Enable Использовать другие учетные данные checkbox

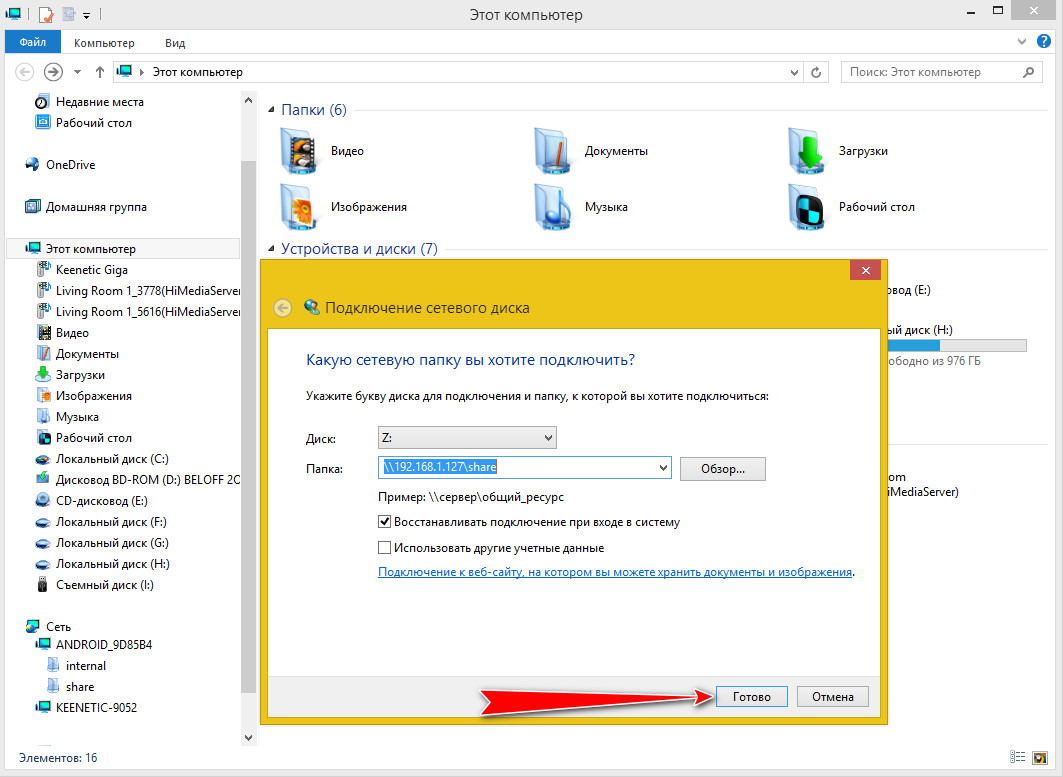click(x=384, y=548)
